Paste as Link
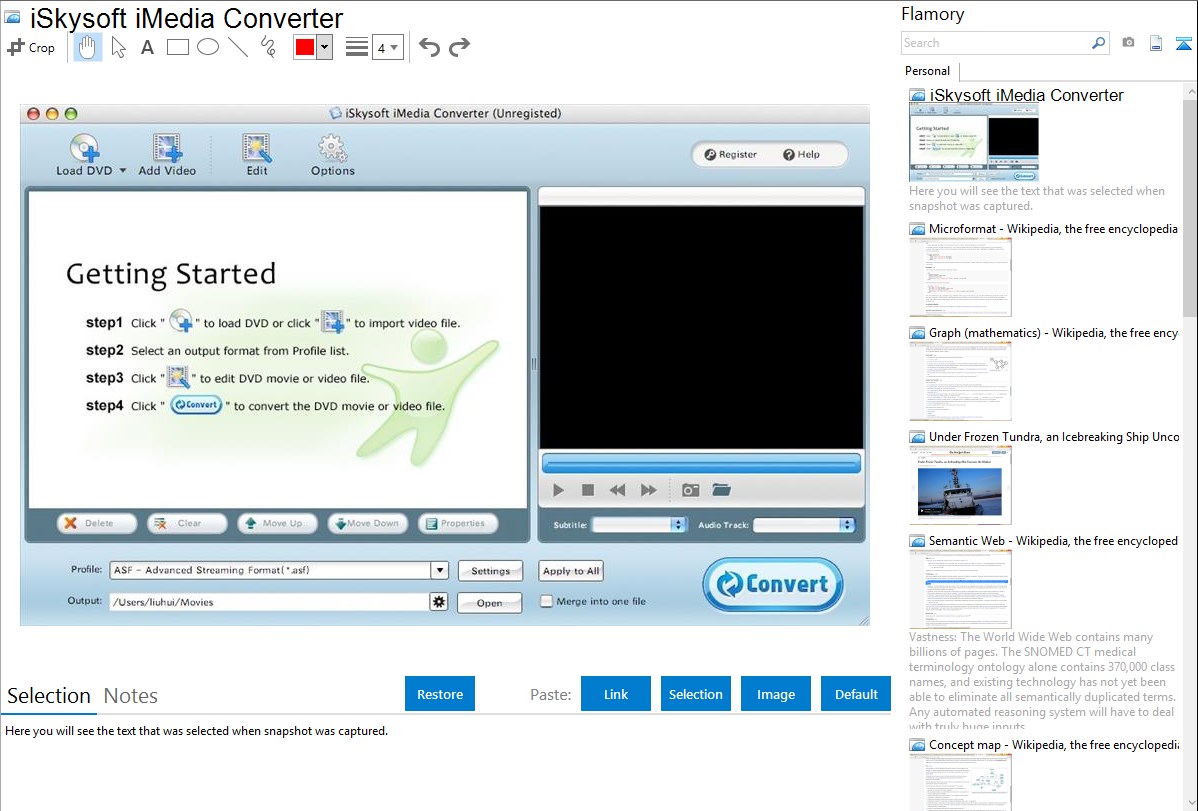Screen dimensions: 1198x811 pos(616,694)
